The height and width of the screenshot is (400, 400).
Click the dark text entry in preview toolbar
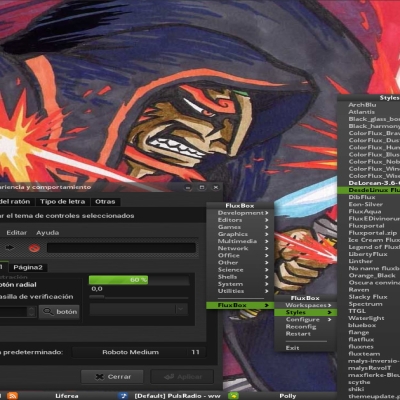(x=121, y=248)
